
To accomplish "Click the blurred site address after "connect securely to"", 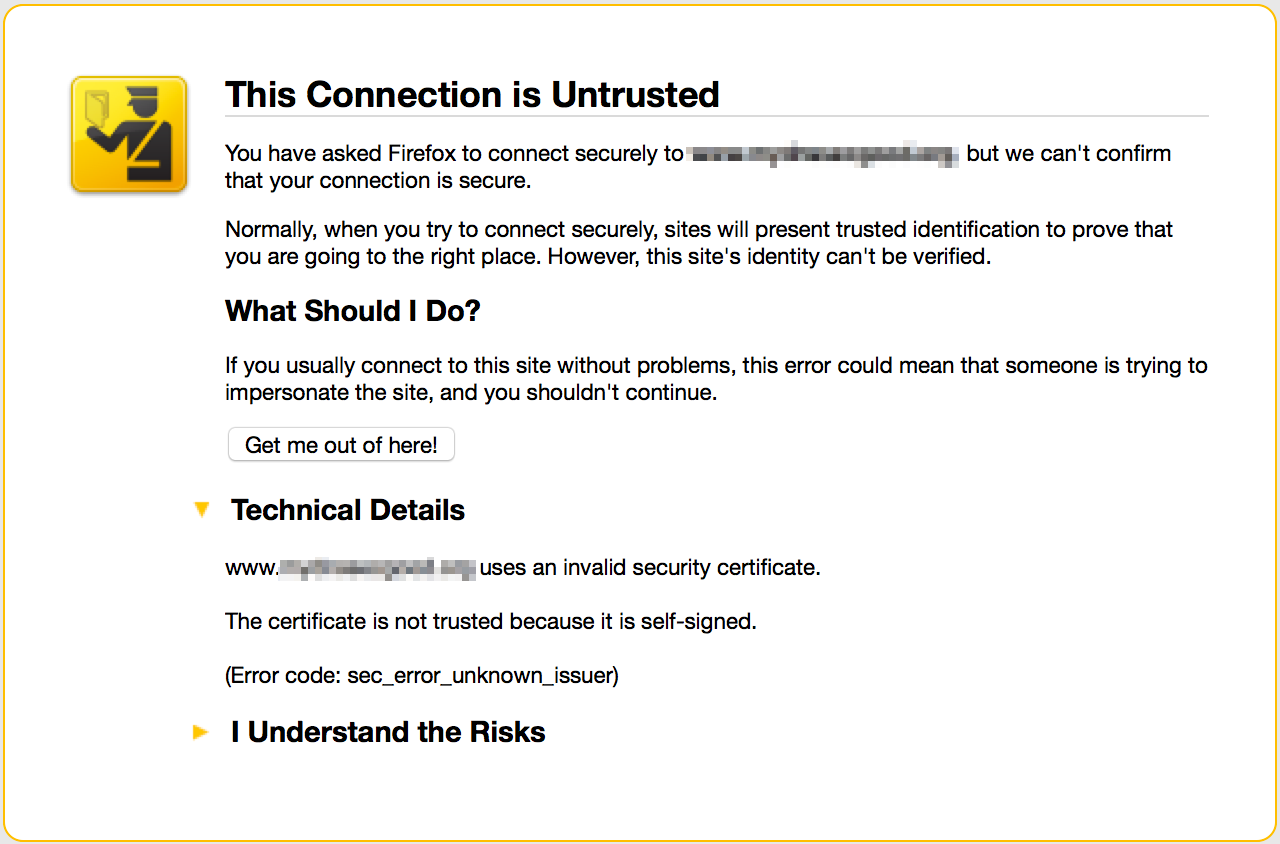I will 824,154.
